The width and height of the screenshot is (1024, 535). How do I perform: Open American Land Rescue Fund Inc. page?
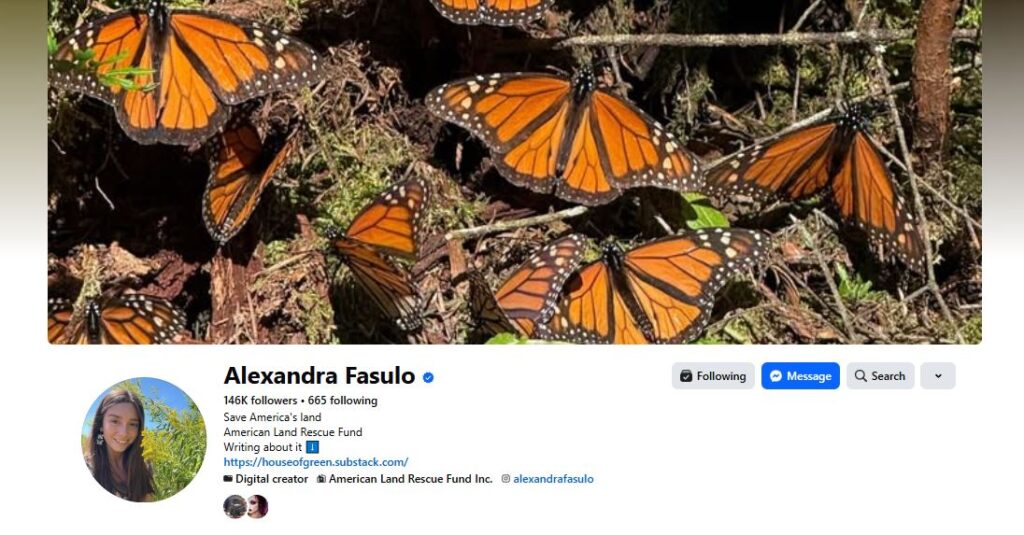point(410,479)
